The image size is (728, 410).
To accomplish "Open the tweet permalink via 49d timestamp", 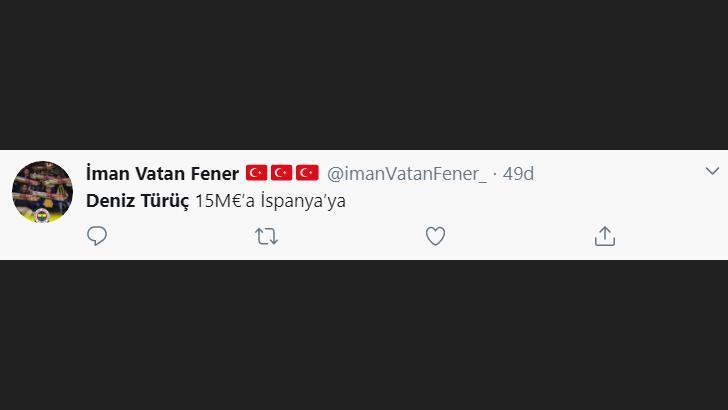I will point(518,173).
